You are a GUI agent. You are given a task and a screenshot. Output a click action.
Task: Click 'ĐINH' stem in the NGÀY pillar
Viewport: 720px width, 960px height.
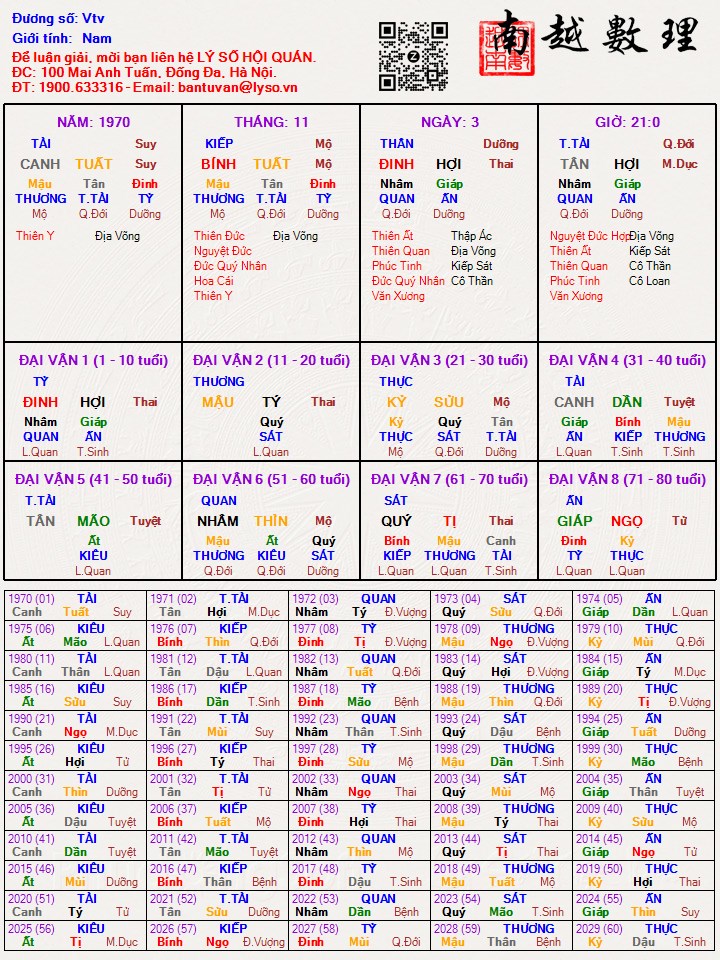tap(397, 164)
